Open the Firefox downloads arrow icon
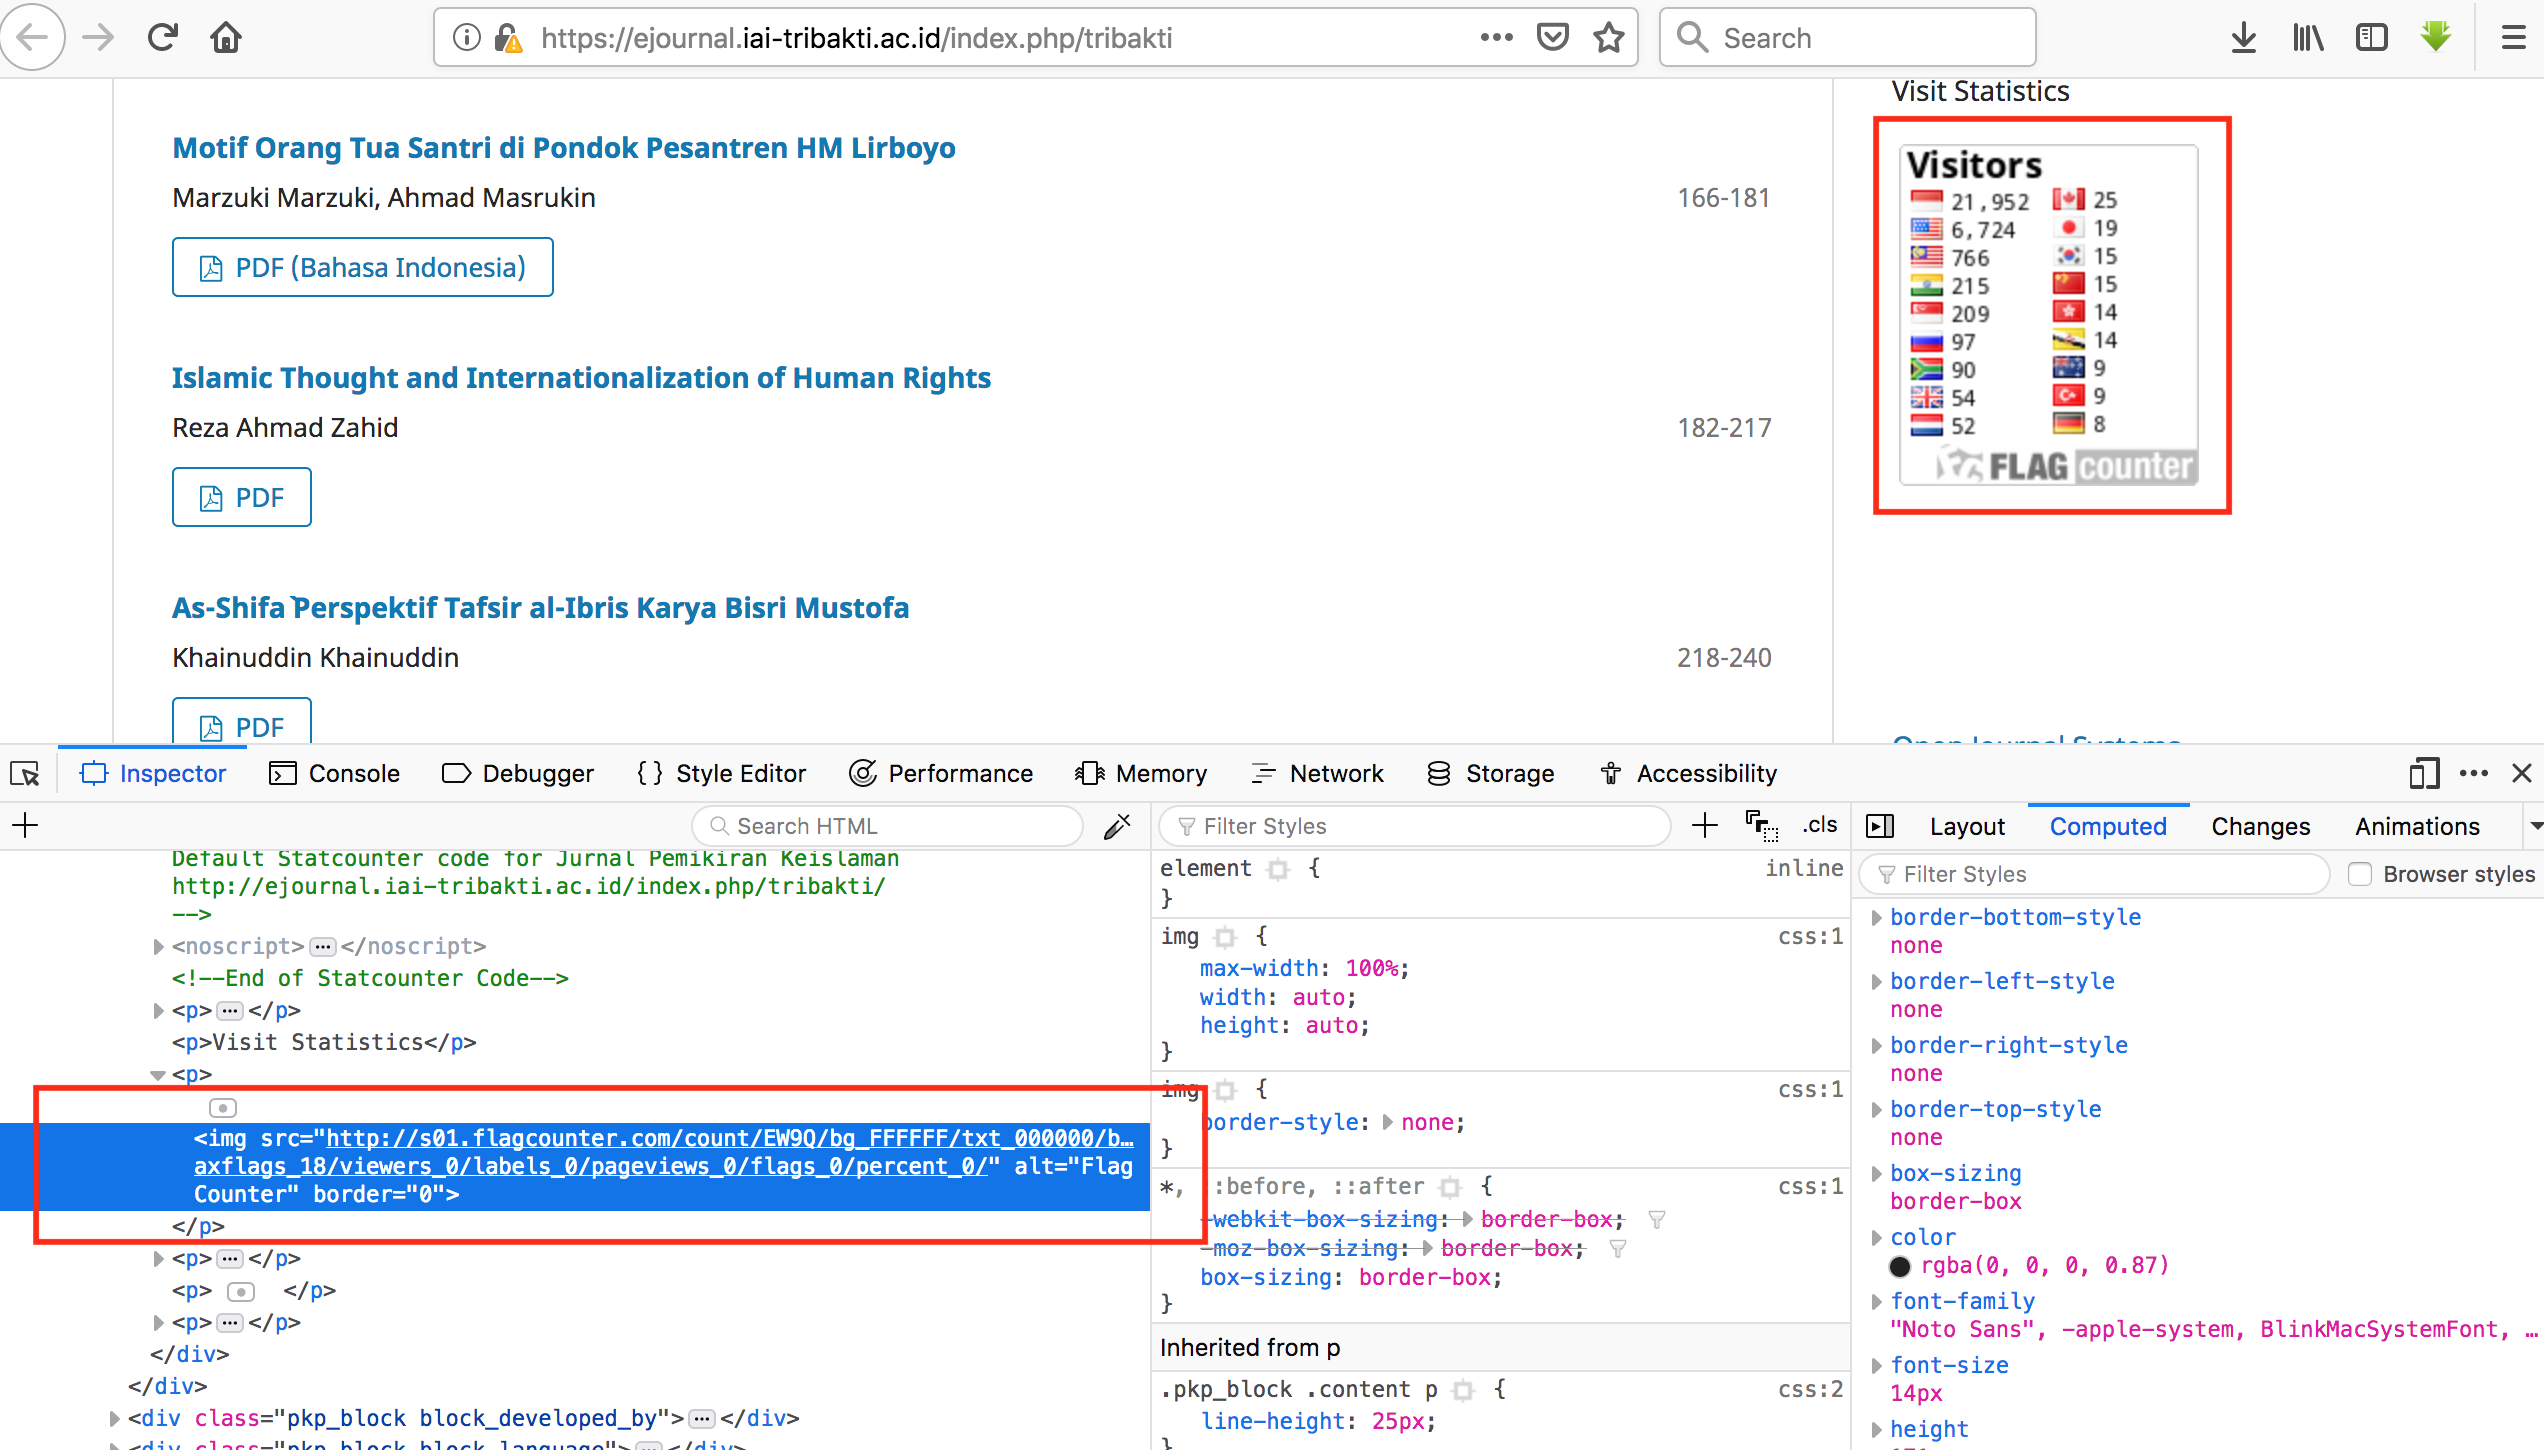2544x1450 pixels. pos(2243,38)
